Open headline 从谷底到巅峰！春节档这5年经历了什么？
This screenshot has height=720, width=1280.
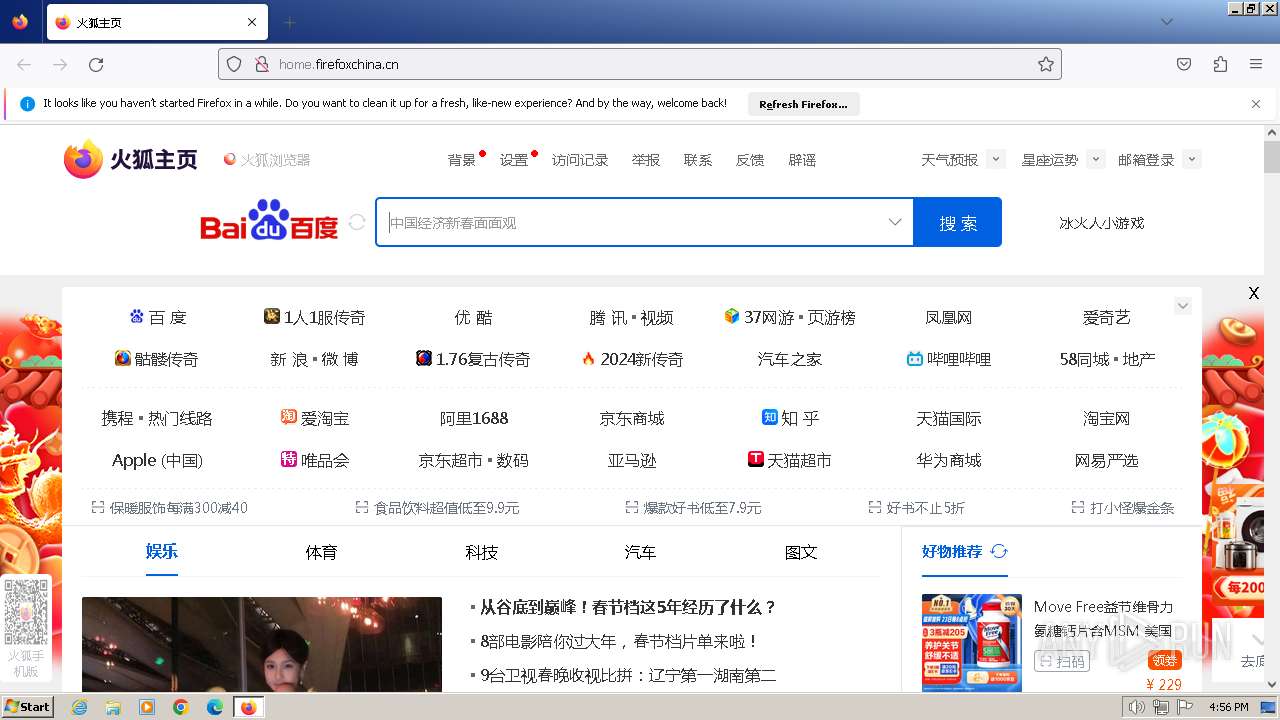click(628, 607)
